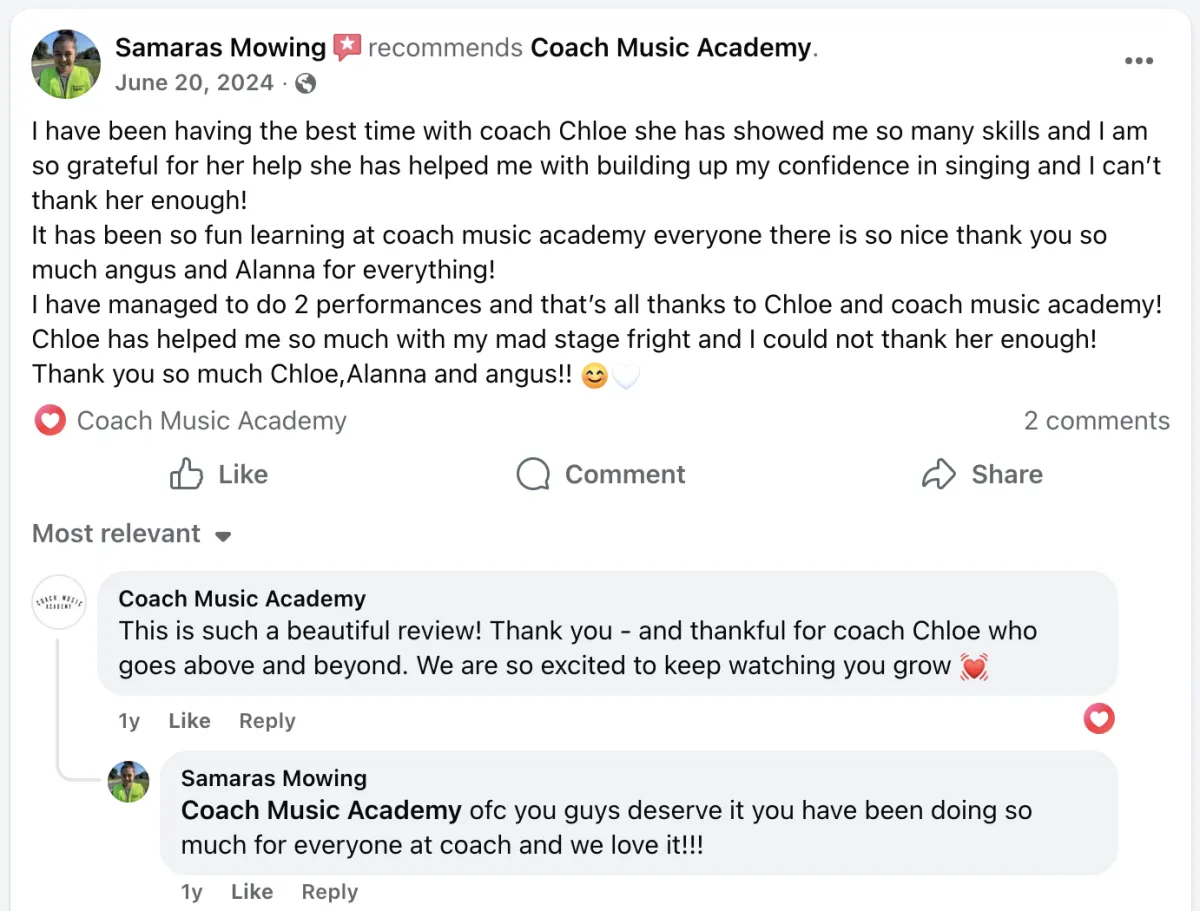The image size is (1200, 911).
Task: Open the 2 comments link
Action: point(1096,421)
